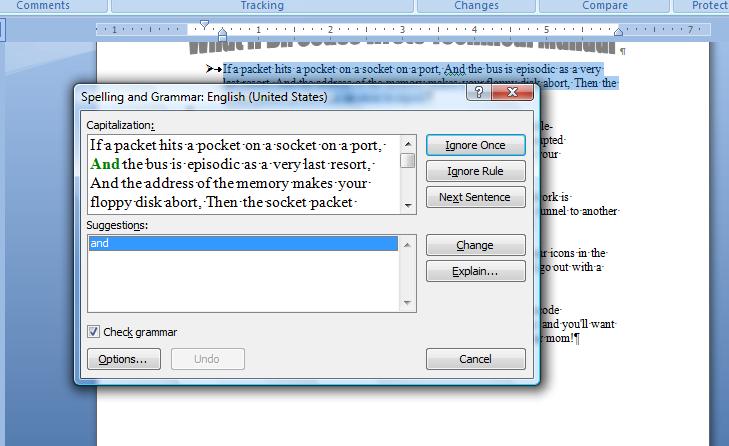The image size is (729, 446).
Task: Click the right indent ruler marker
Action: click(x=618, y=32)
